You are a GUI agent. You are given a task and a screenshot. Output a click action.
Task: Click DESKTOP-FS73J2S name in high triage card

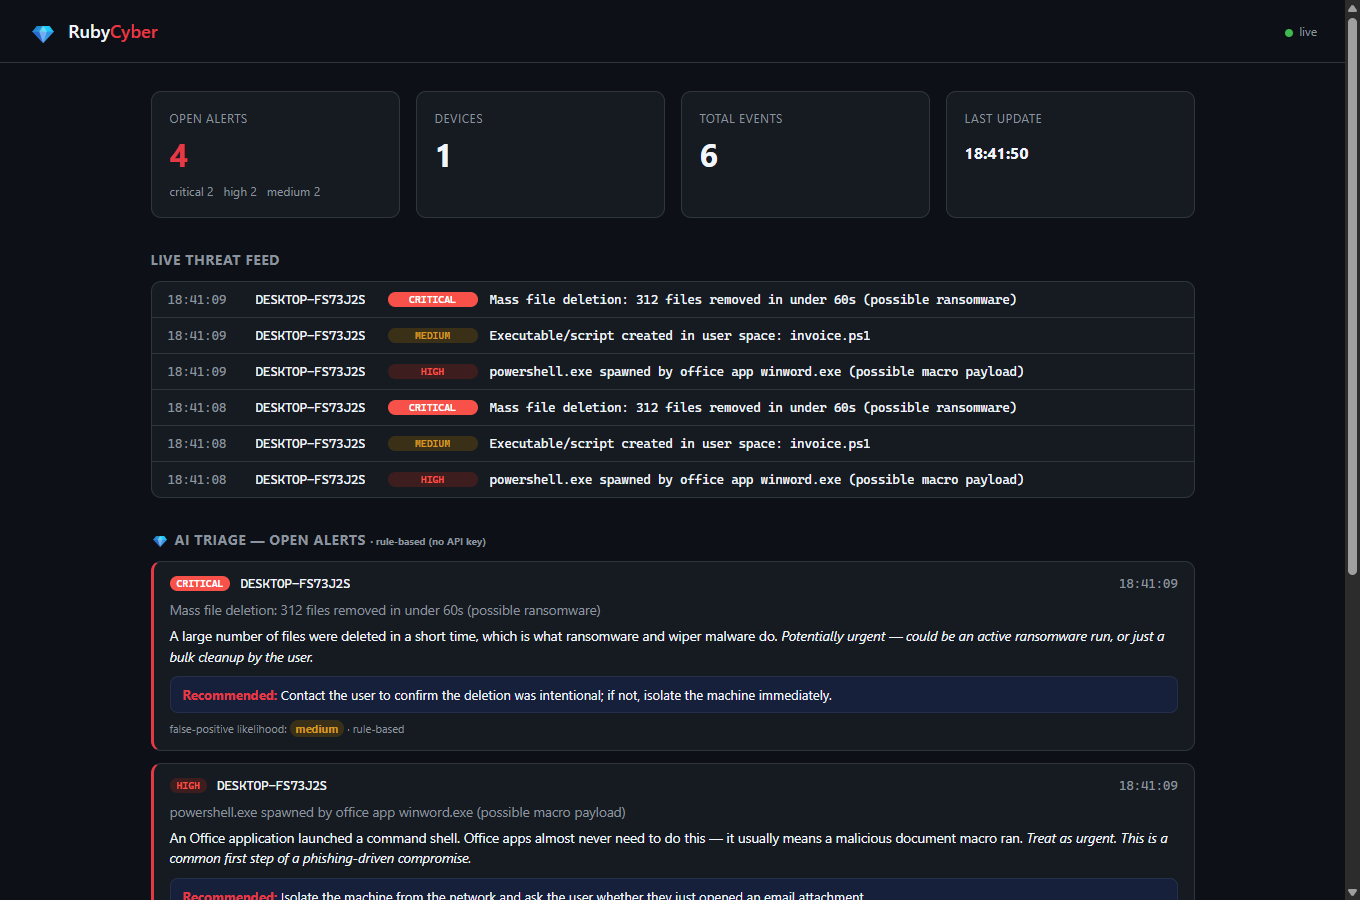click(x=272, y=786)
